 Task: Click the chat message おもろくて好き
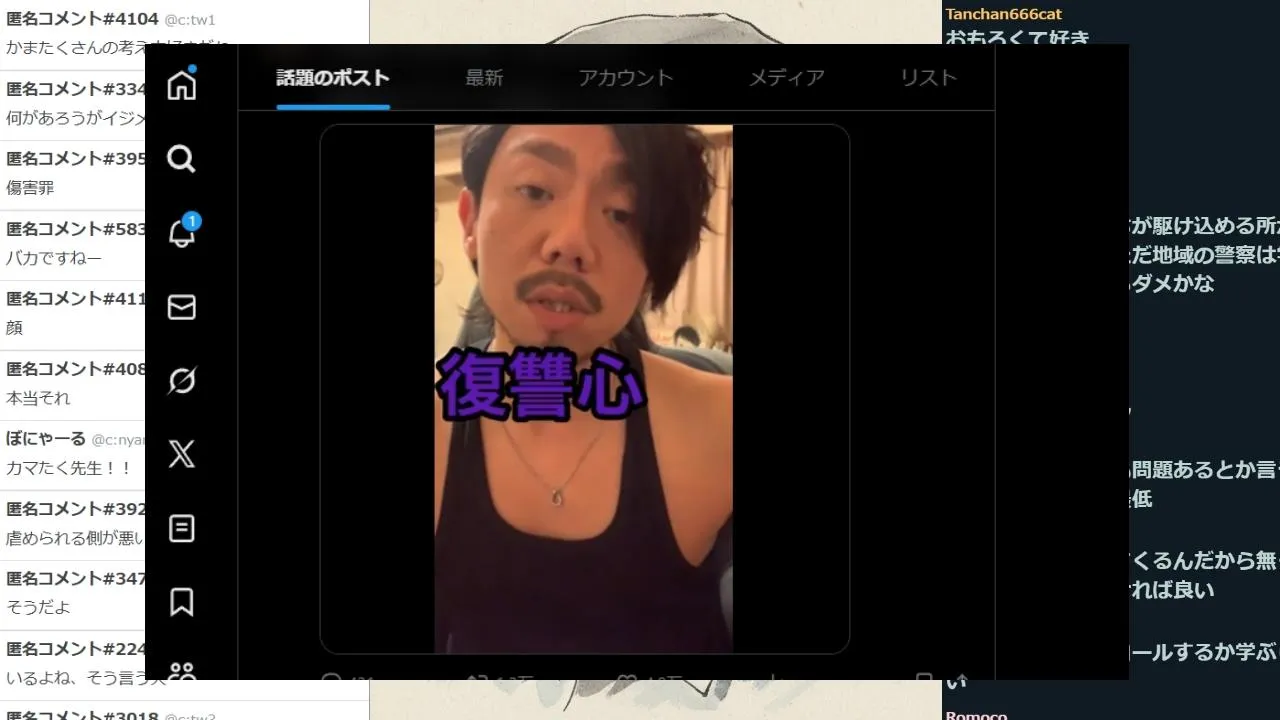tap(1018, 38)
